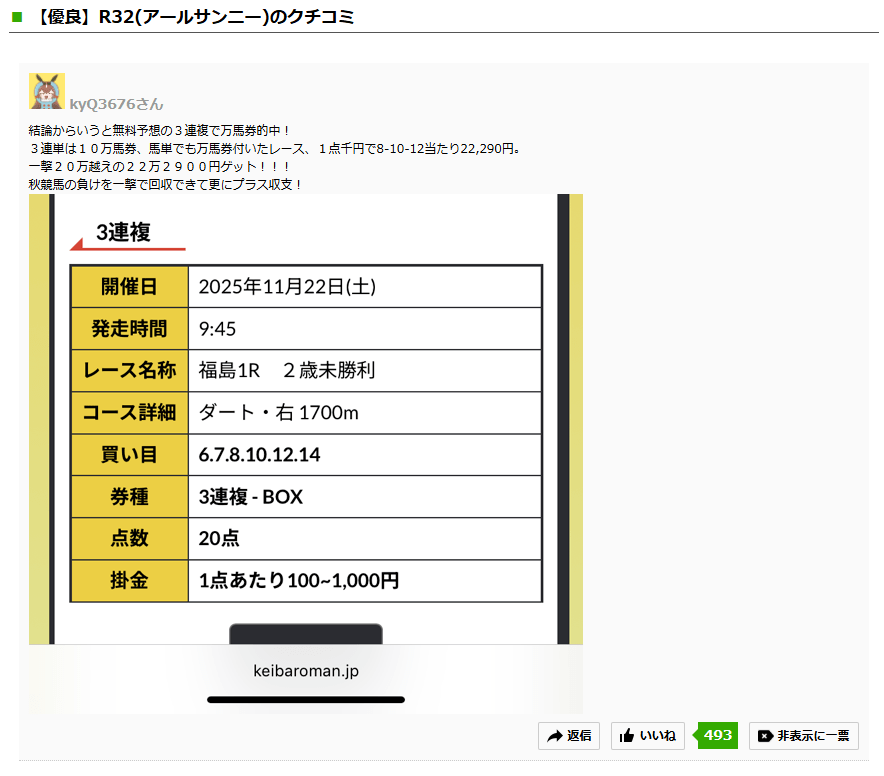Click the dark button at the image bottom
This screenshot has height=776, width=884.
(306, 634)
